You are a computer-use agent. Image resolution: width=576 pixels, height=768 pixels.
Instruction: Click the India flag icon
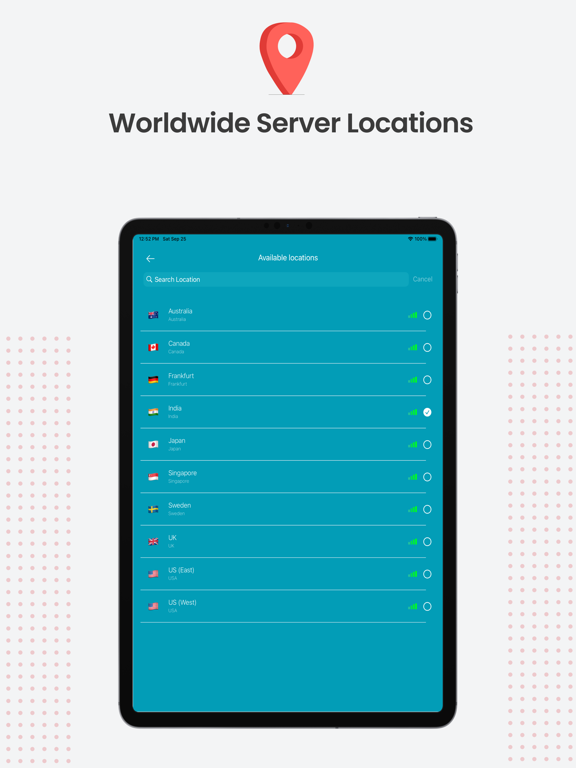pos(153,412)
